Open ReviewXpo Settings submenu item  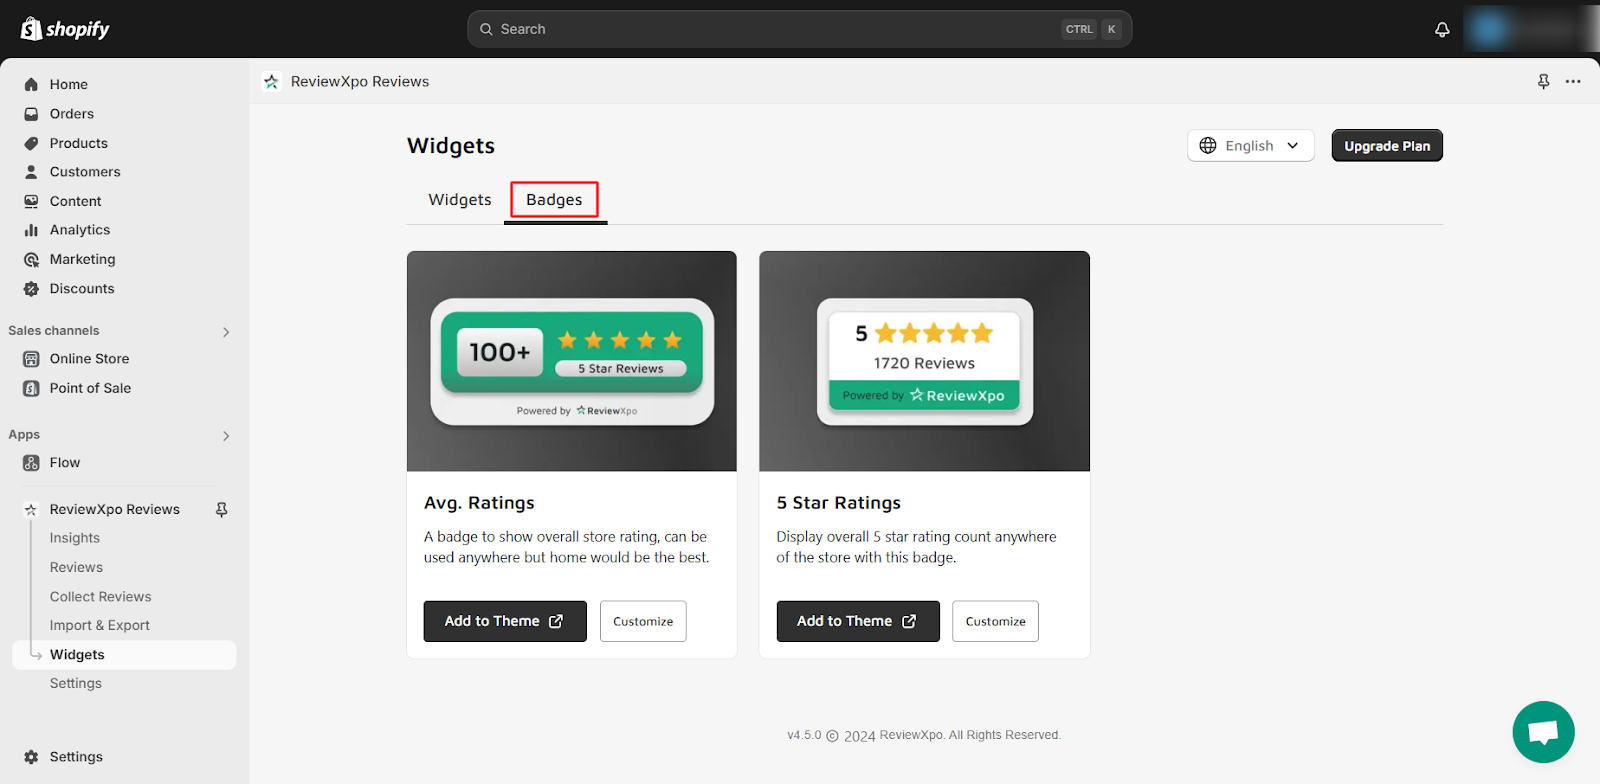coord(76,684)
